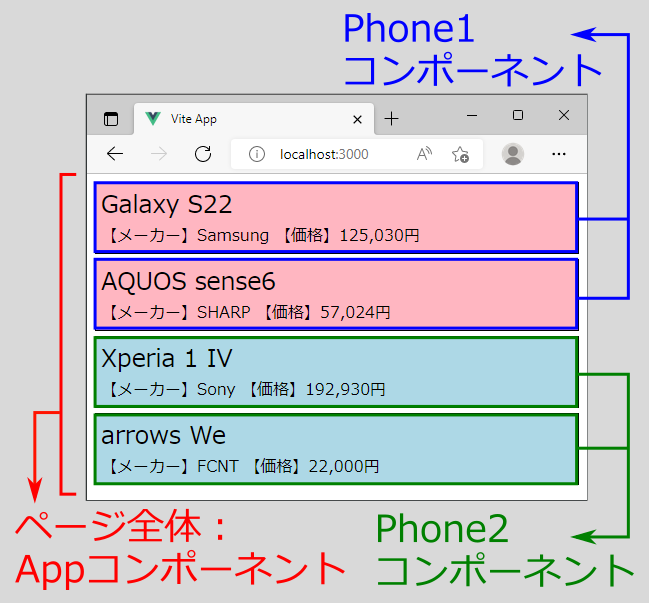The width and height of the screenshot is (649, 603).
Task: Minimize the browser window
Action: coord(472,115)
